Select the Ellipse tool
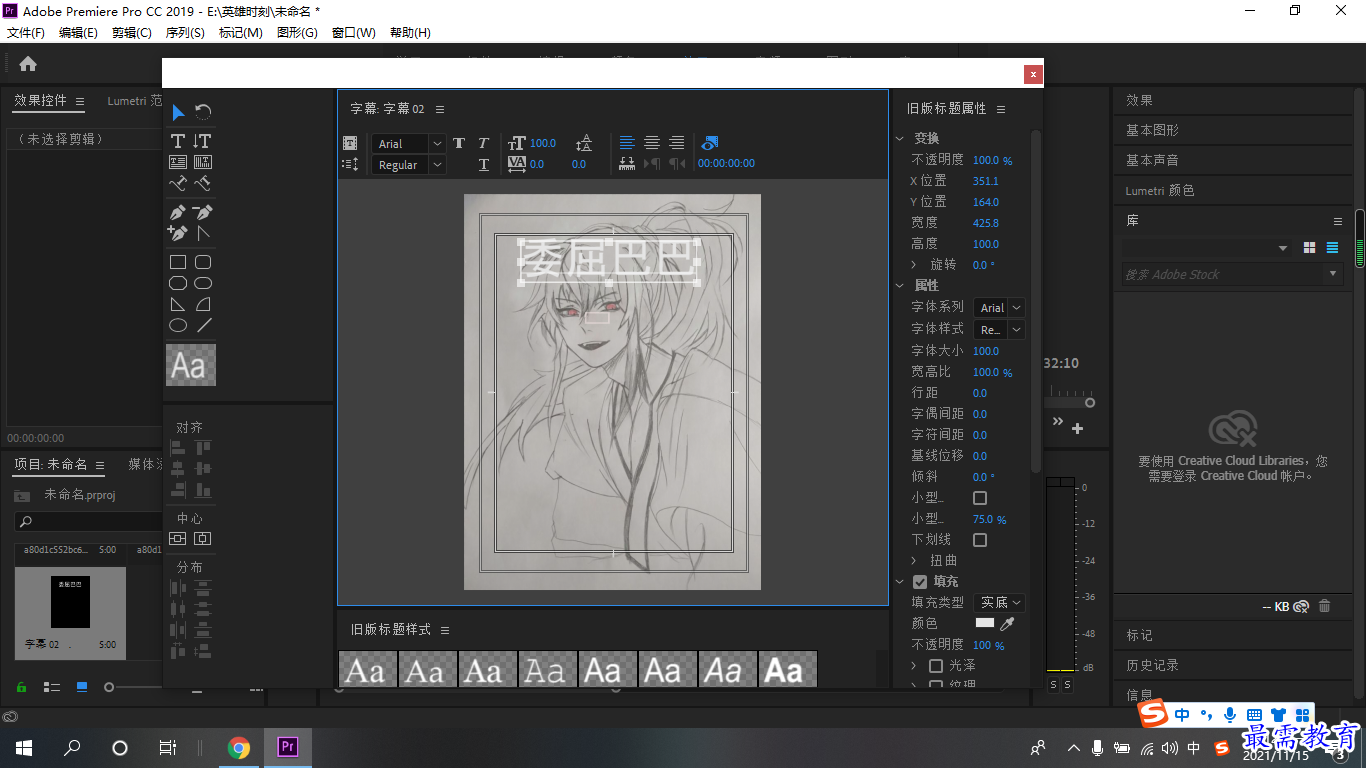The width and height of the screenshot is (1366, 768). pos(178,325)
